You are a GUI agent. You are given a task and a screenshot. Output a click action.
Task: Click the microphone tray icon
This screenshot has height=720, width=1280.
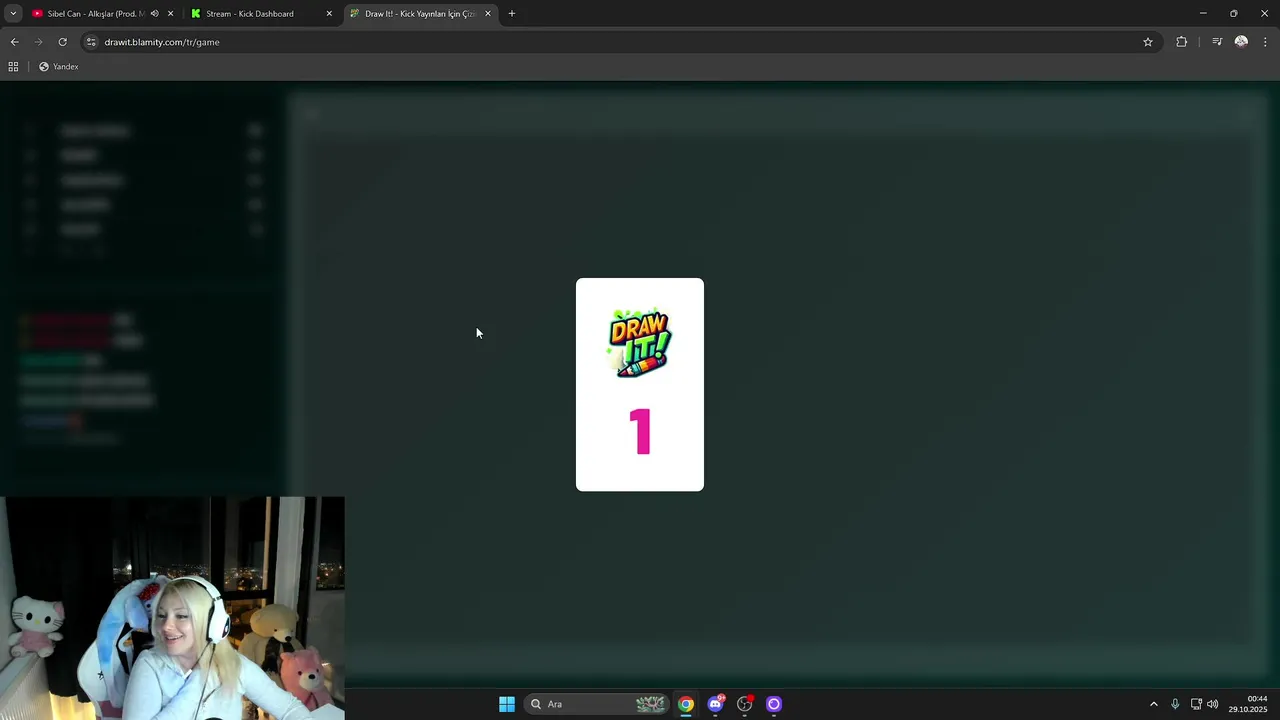tap(1175, 704)
